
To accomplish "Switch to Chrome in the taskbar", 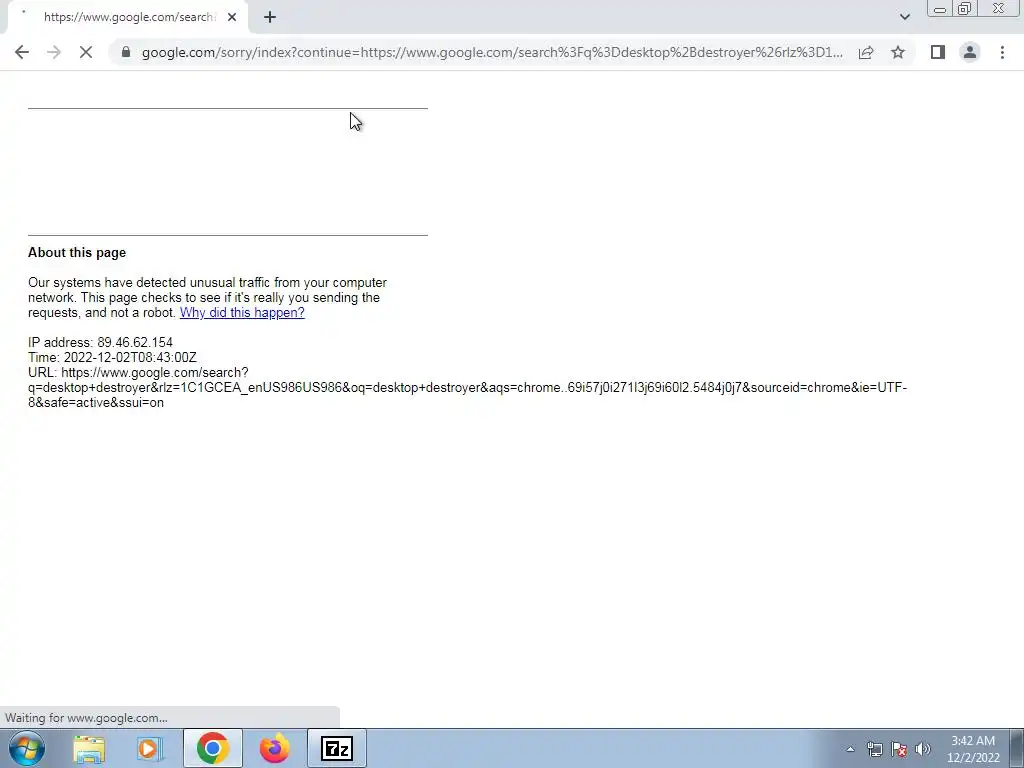I will tap(212, 748).
